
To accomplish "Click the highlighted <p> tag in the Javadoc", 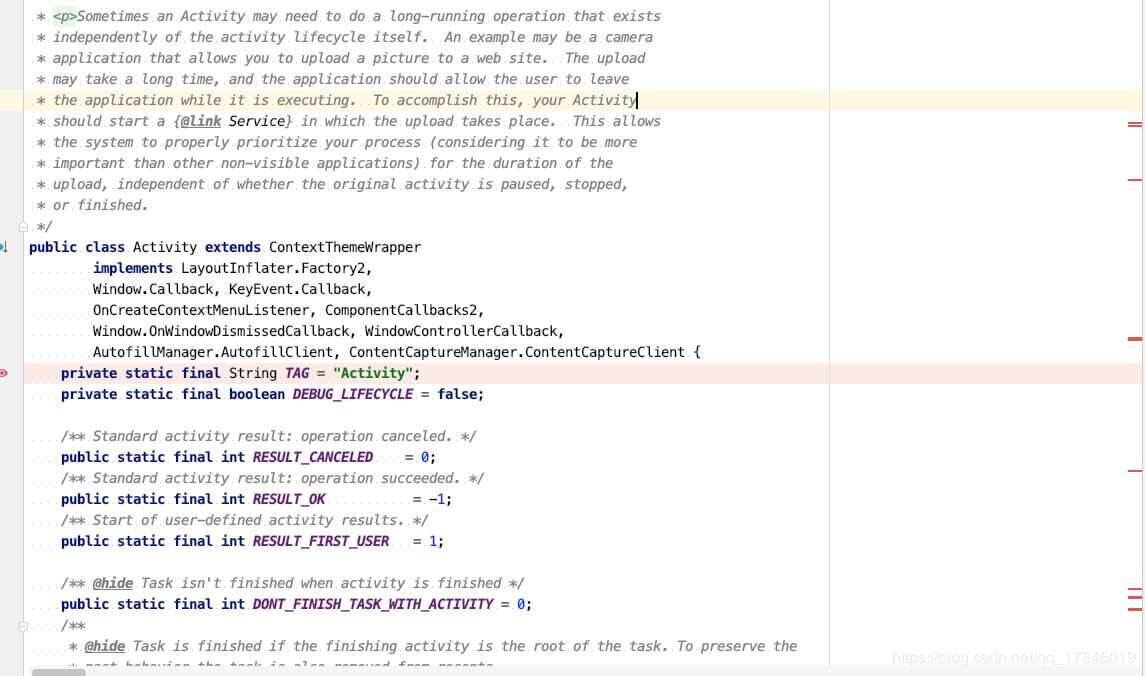I will pyautogui.click(x=64, y=16).
